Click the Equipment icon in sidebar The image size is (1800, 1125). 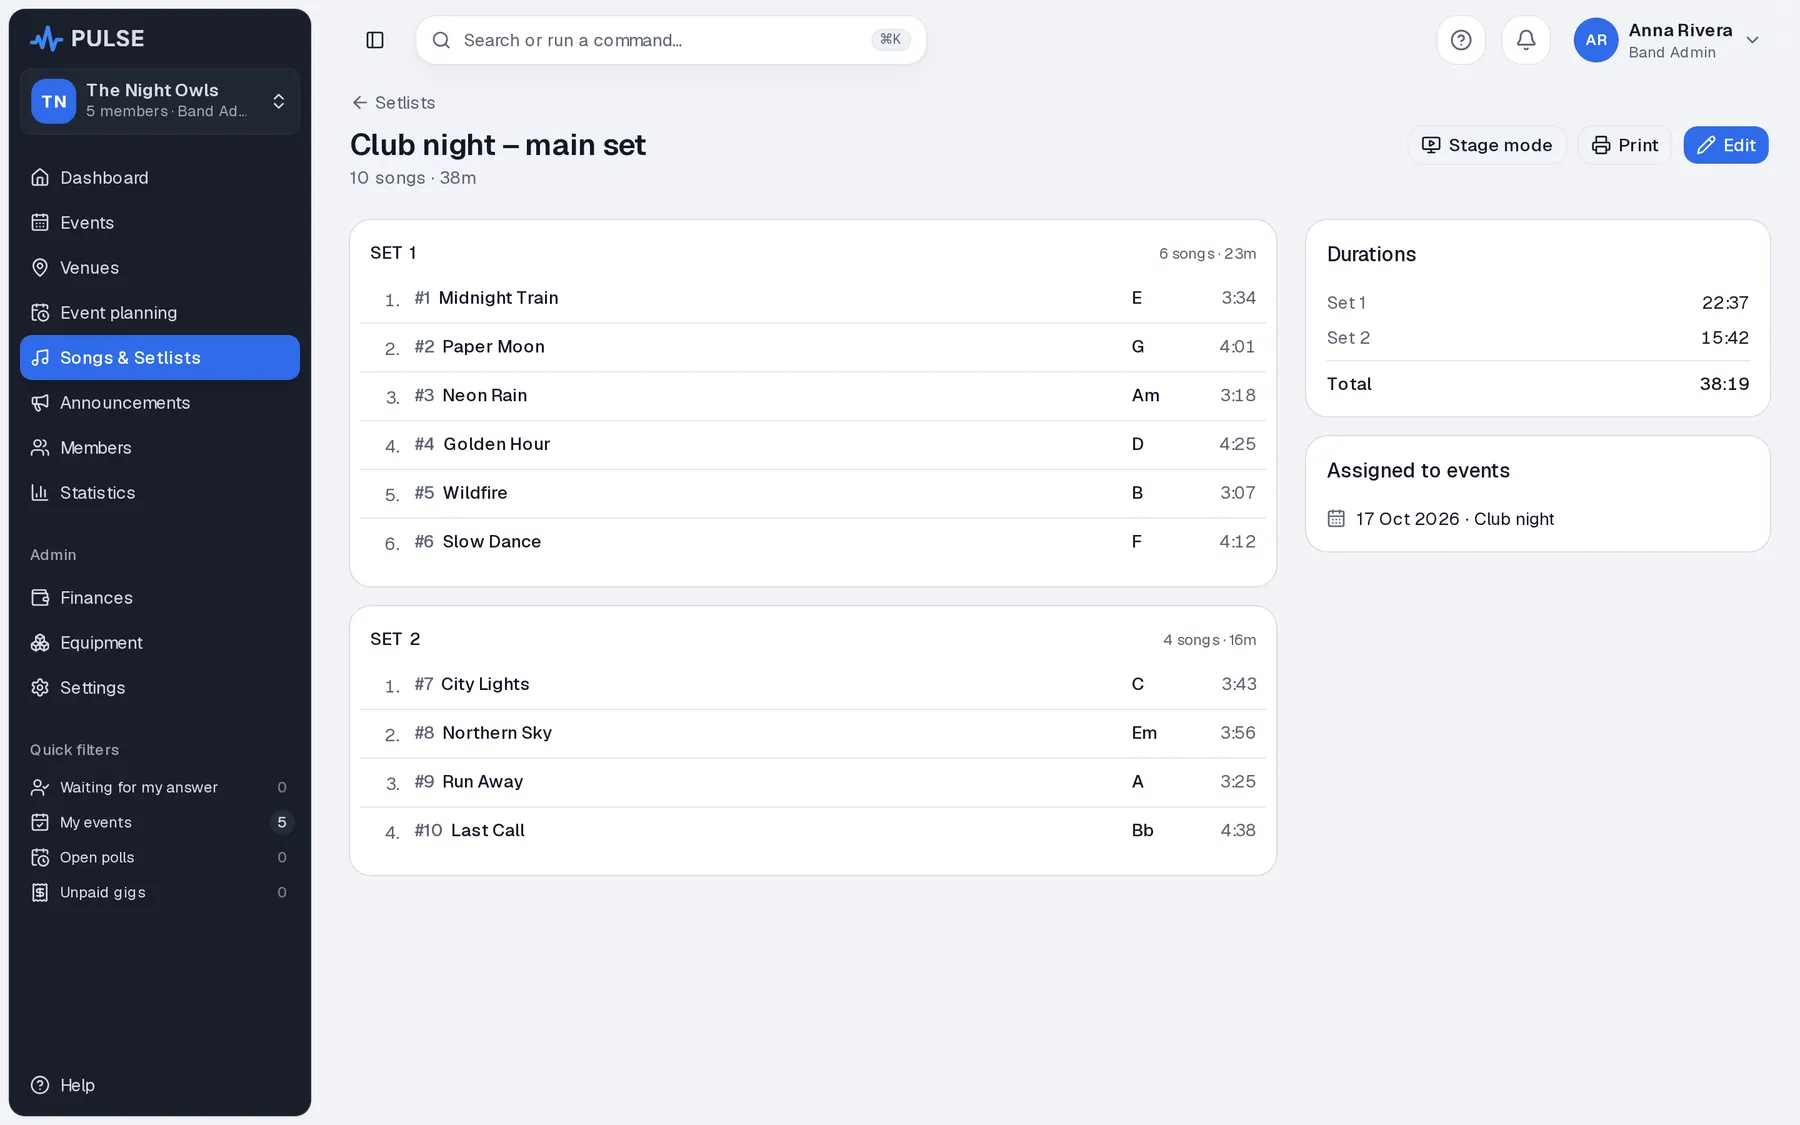tap(40, 642)
